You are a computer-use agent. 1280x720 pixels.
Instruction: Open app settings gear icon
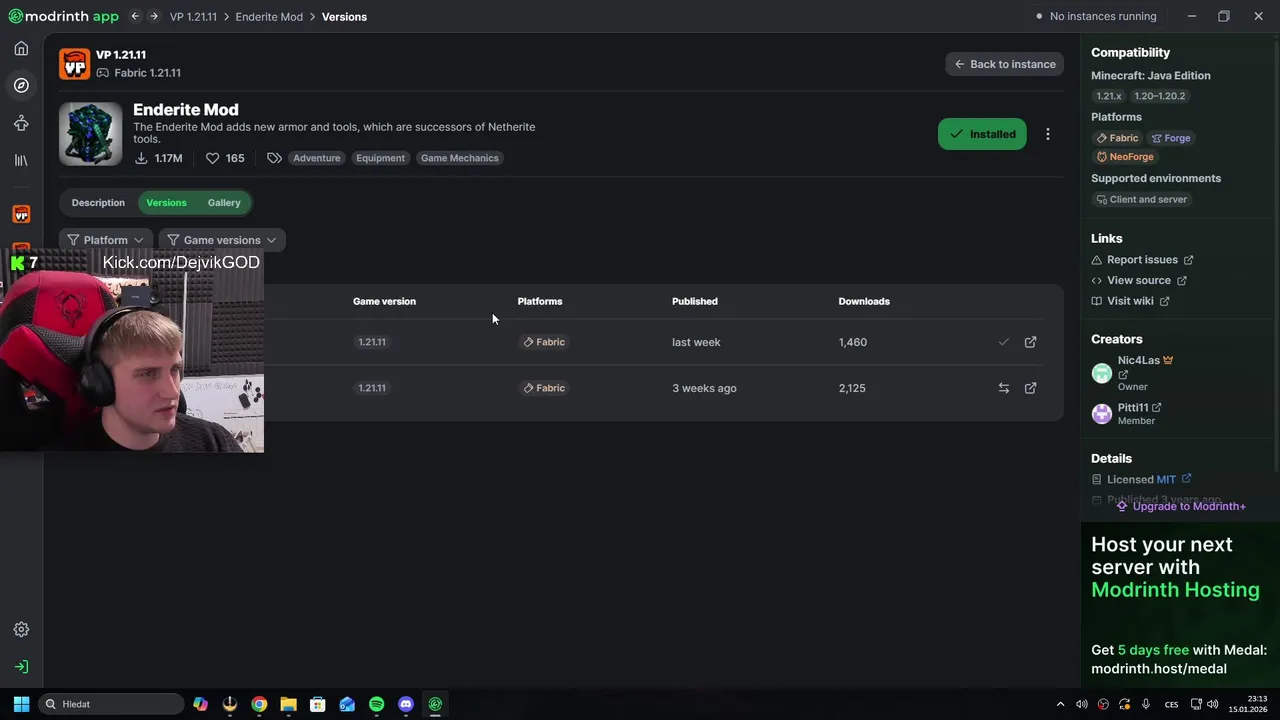21,629
